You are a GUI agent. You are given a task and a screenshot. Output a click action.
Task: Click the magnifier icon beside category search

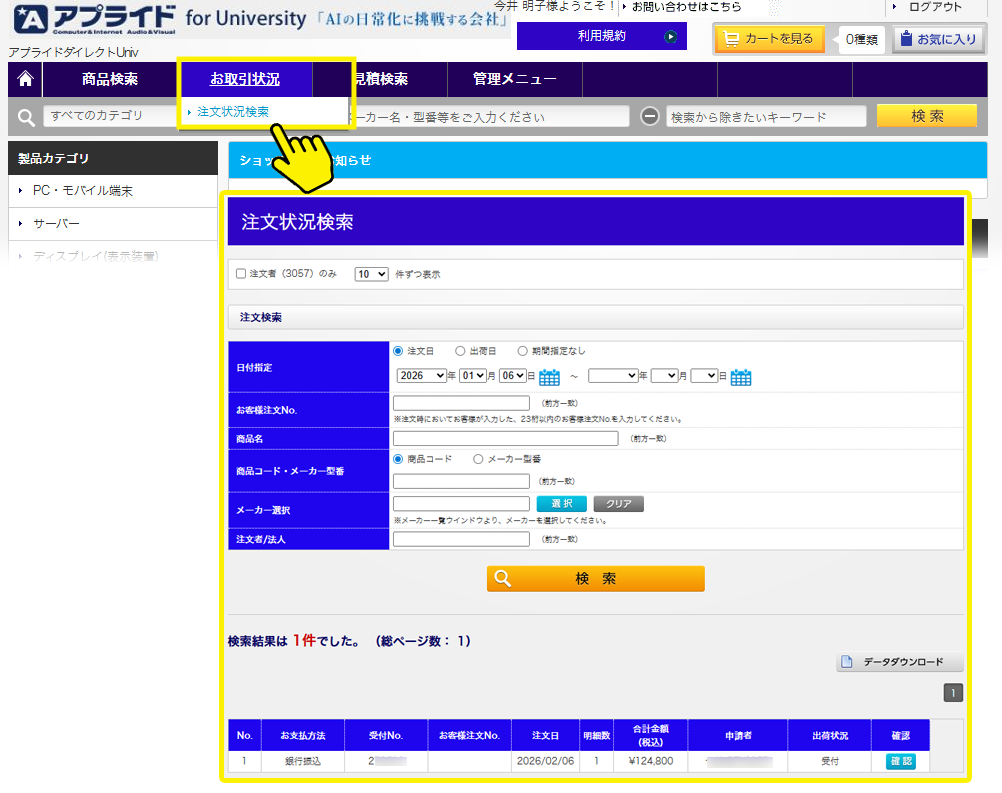26,116
